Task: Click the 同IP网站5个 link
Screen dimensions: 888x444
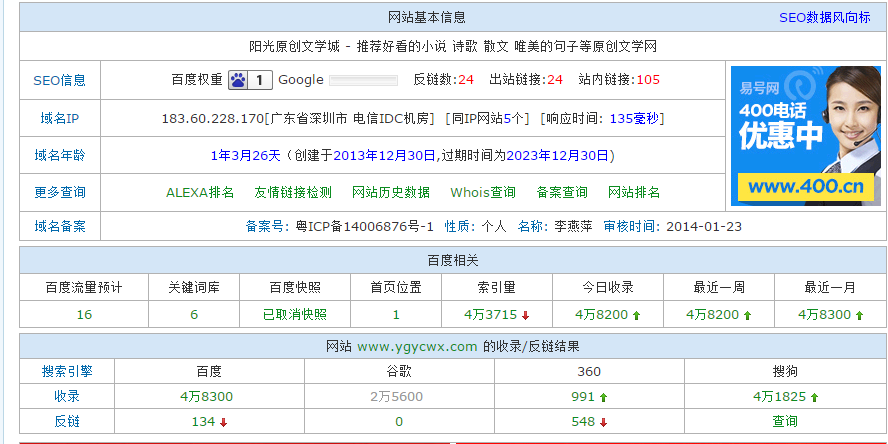Action: pyautogui.click(x=486, y=118)
